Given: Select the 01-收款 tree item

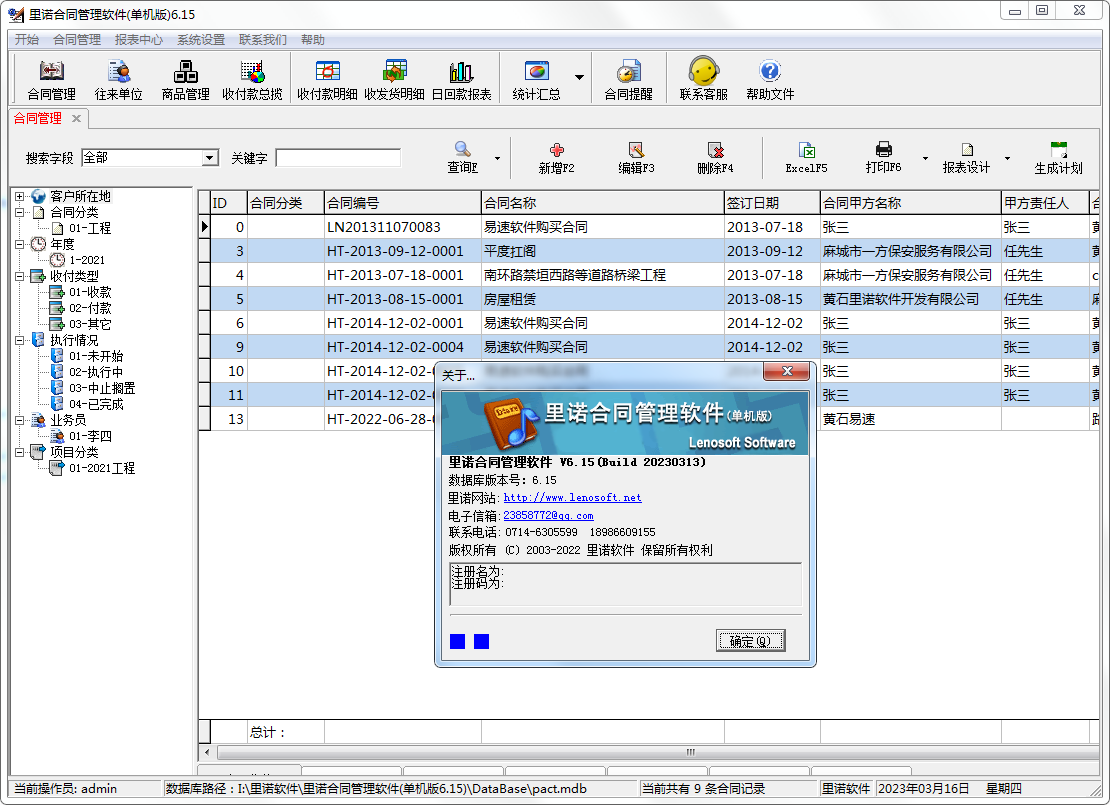Looking at the screenshot, I should pos(90,292).
